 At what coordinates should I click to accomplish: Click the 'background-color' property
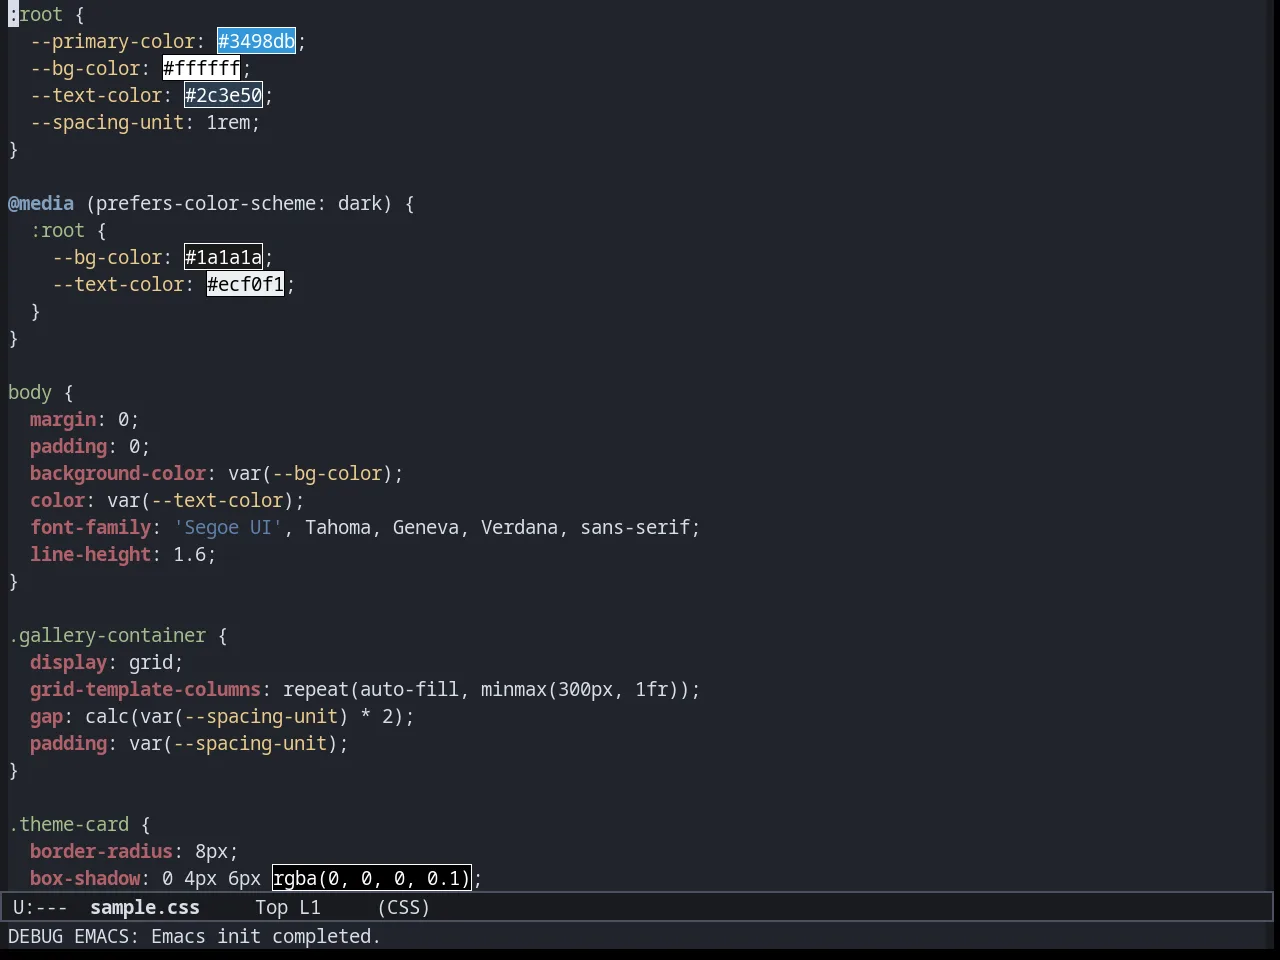tap(118, 473)
